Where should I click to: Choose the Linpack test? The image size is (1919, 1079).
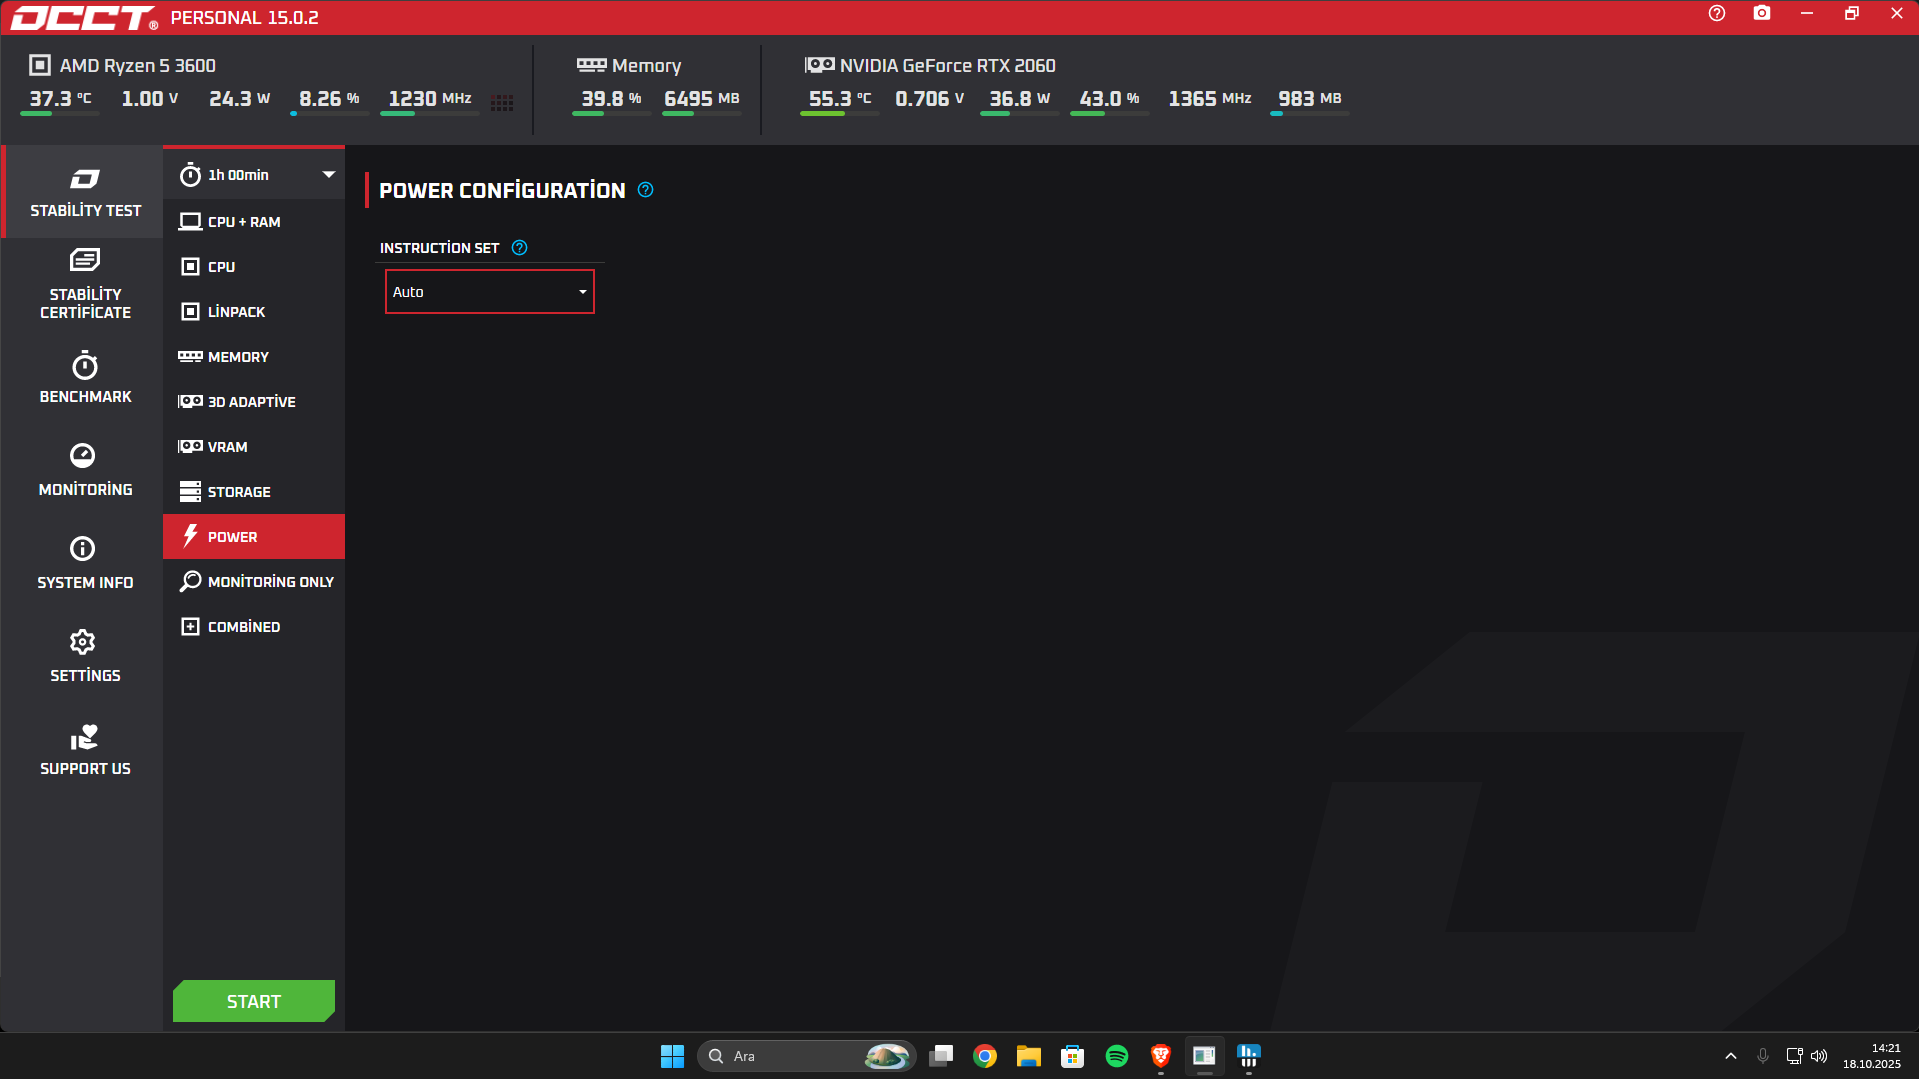click(x=255, y=312)
